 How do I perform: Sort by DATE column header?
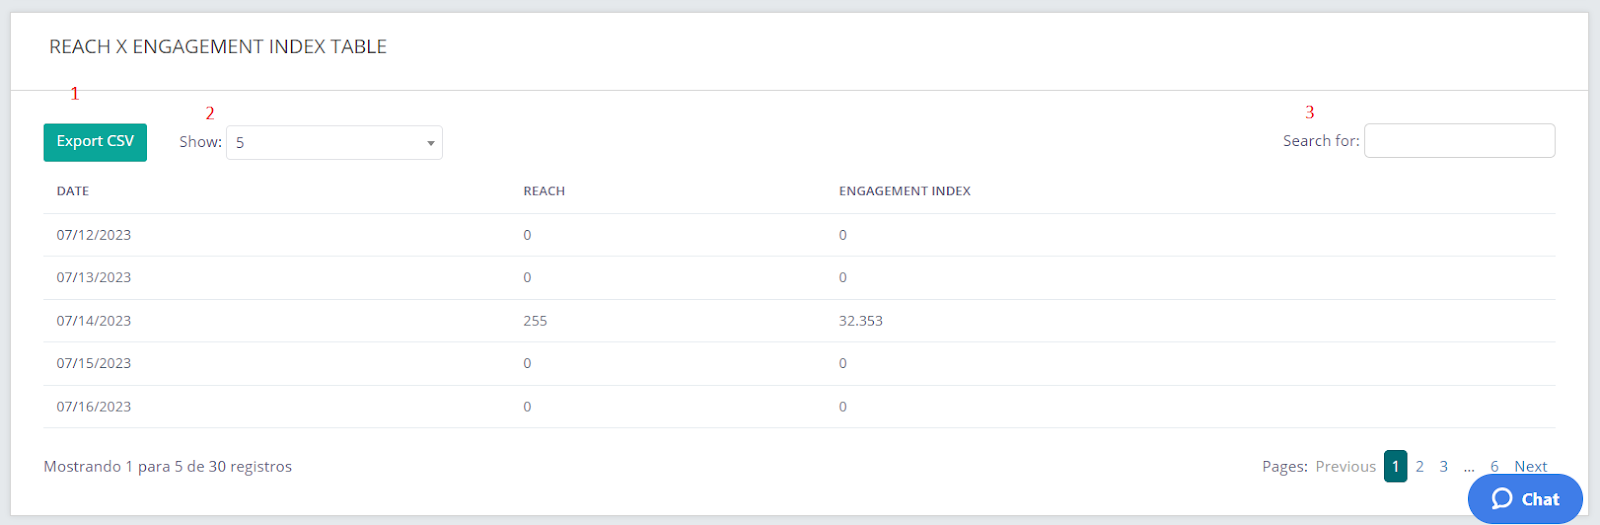click(x=73, y=191)
